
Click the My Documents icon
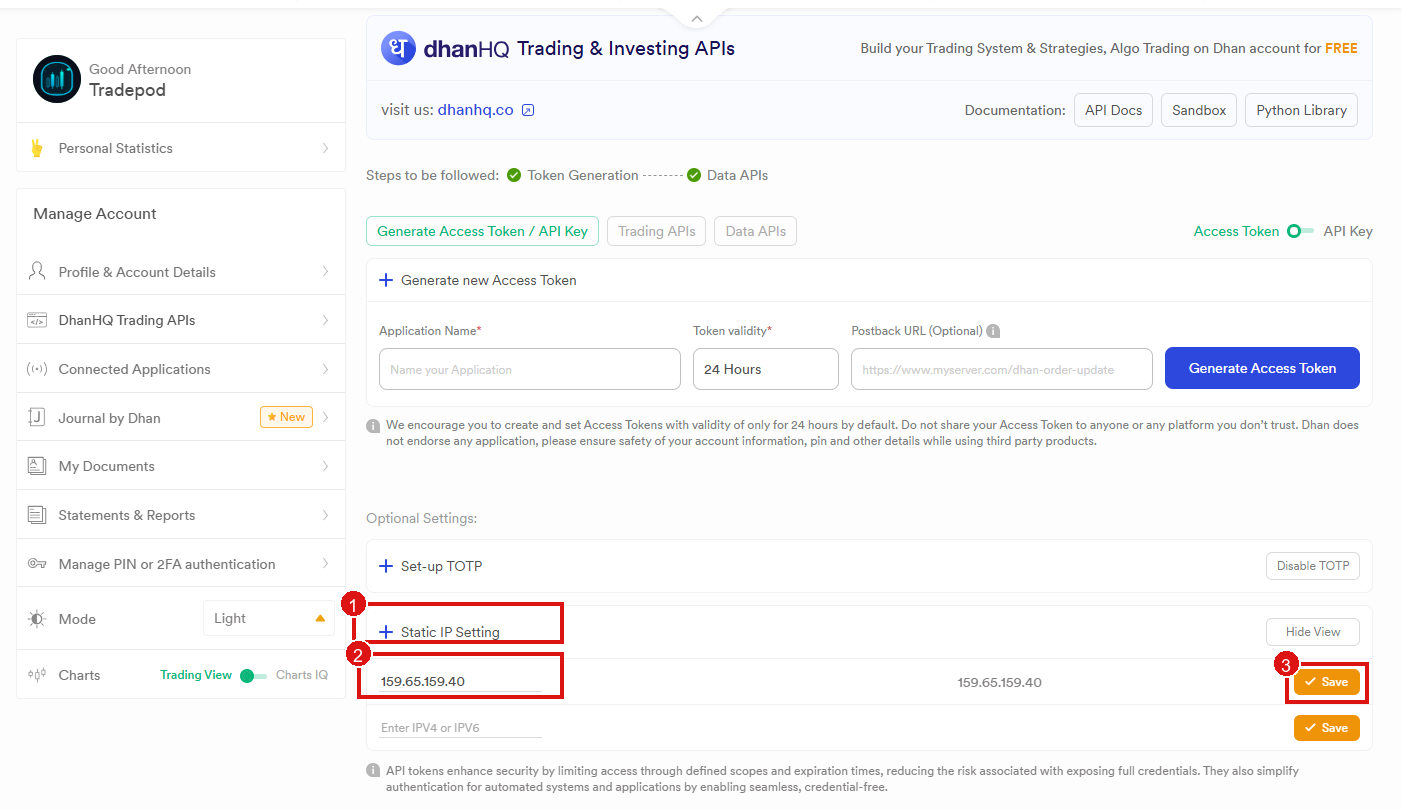click(x=37, y=466)
